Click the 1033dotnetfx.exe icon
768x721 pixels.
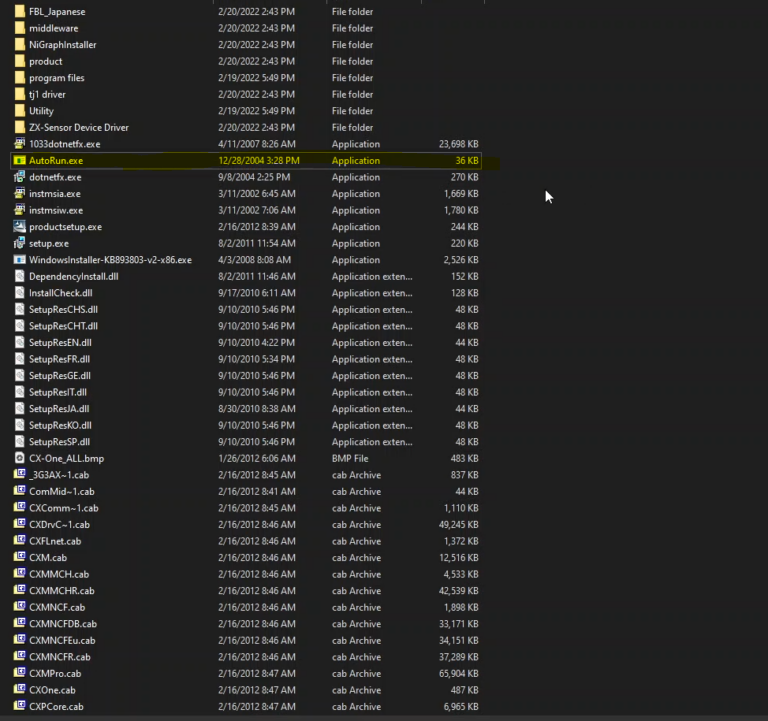coord(19,144)
